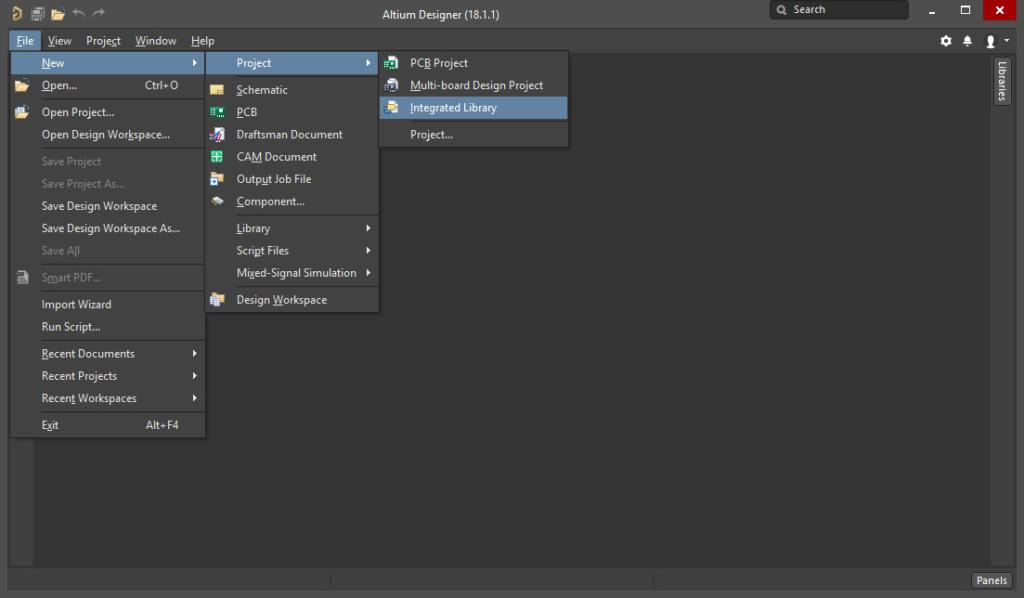Open notifications bell icon
Image resolution: width=1024 pixels, height=598 pixels.
pos(967,41)
